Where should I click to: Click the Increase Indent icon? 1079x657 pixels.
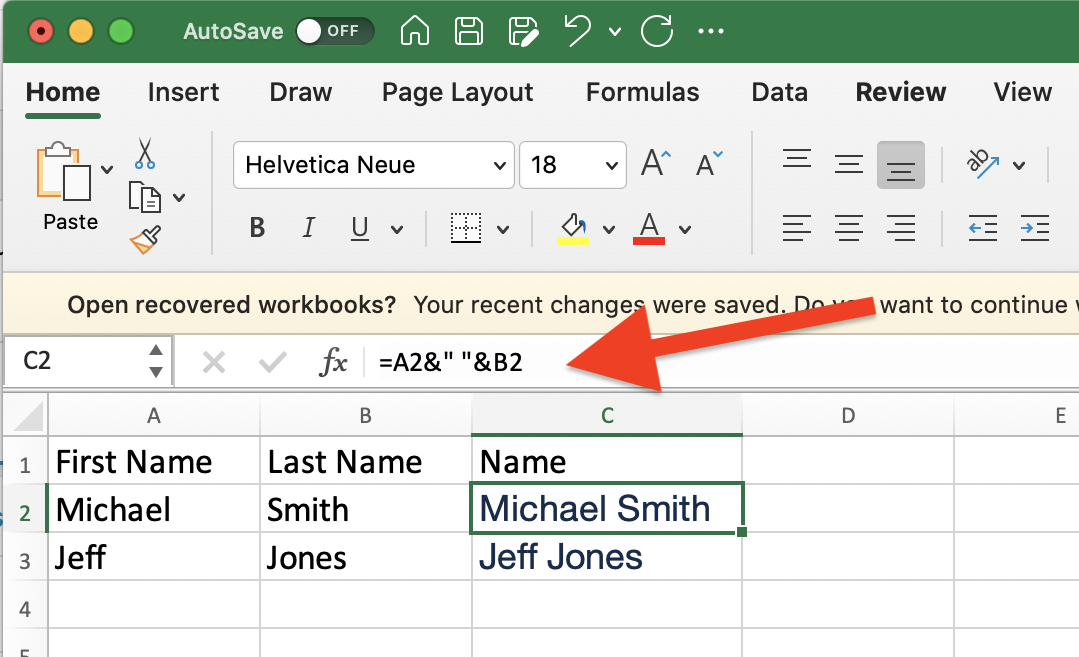[x=1034, y=228]
